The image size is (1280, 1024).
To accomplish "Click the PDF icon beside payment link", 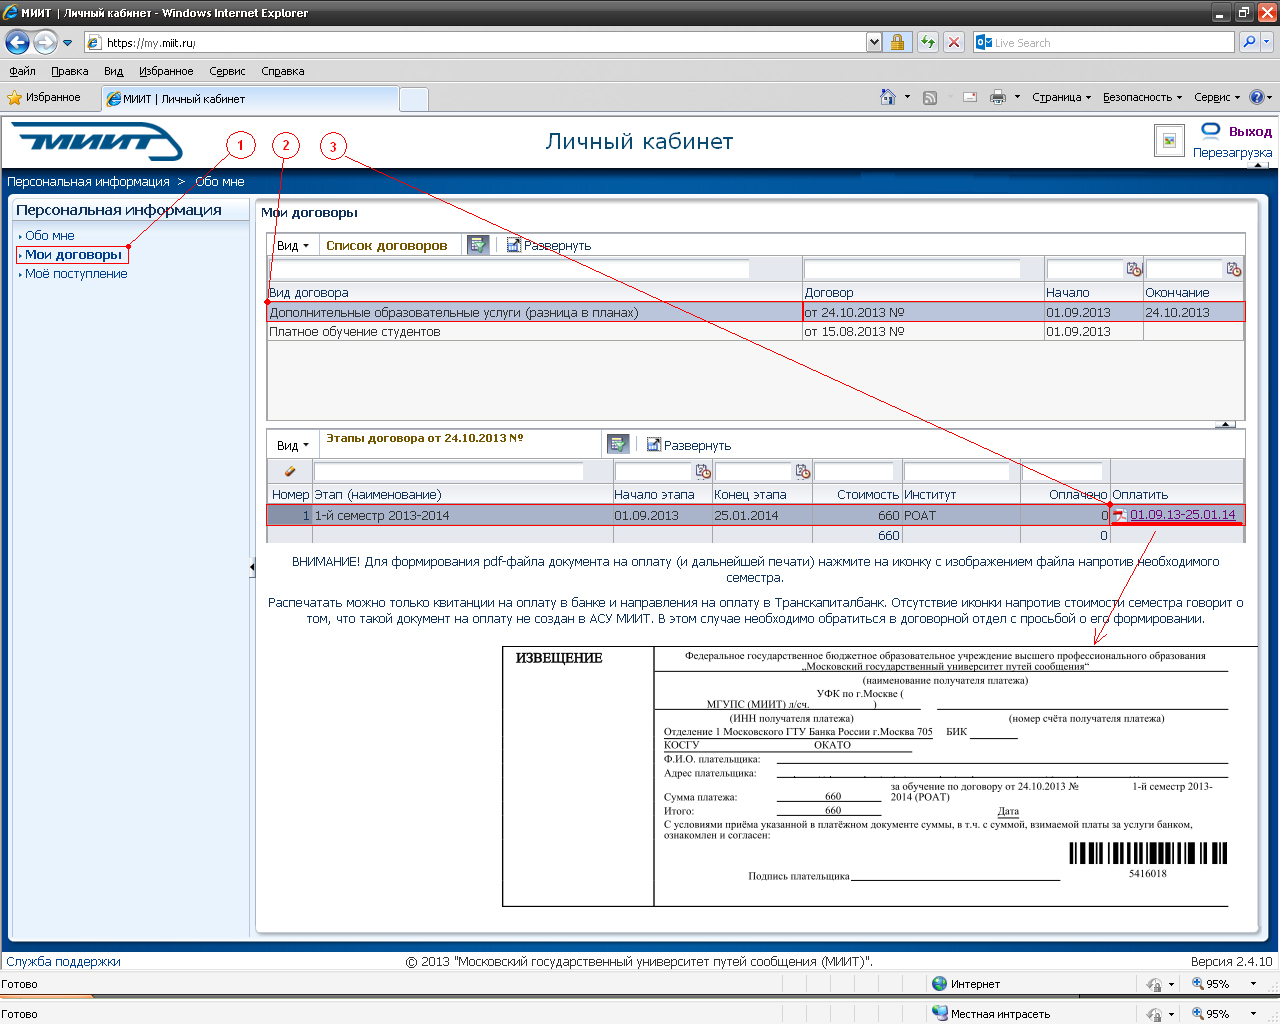I will click(x=1120, y=516).
